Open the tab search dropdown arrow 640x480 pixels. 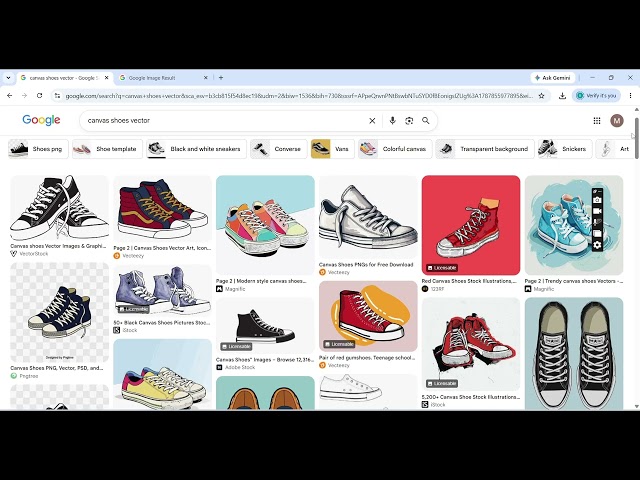[x=8, y=78]
